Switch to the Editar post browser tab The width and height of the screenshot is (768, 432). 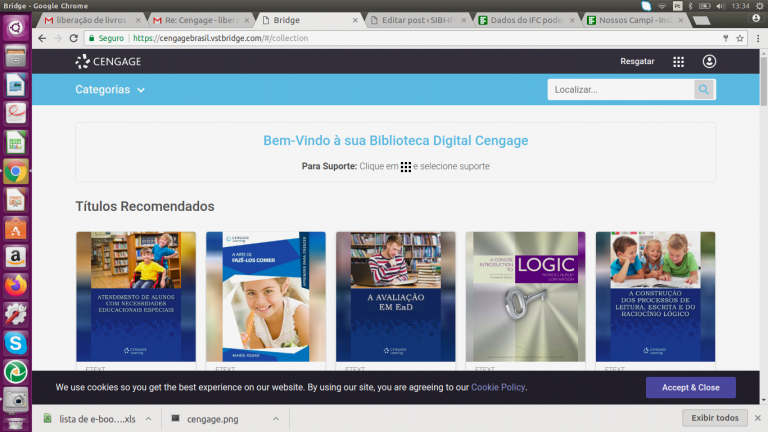tap(414, 19)
